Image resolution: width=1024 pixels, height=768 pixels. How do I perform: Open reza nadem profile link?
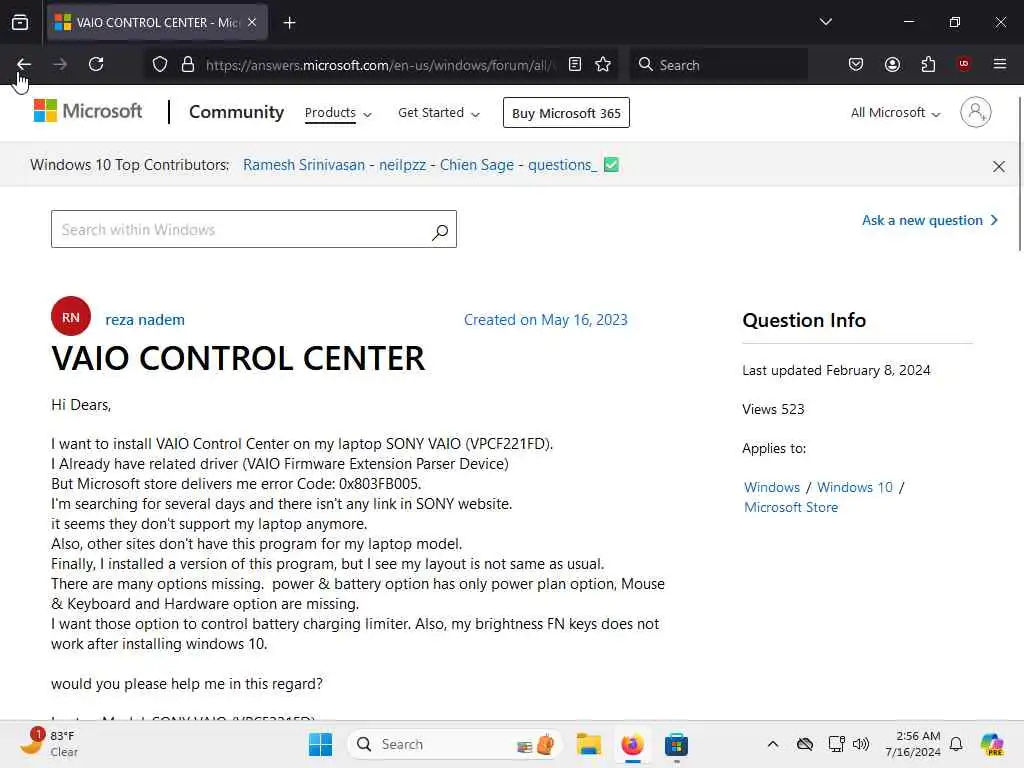click(x=145, y=320)
